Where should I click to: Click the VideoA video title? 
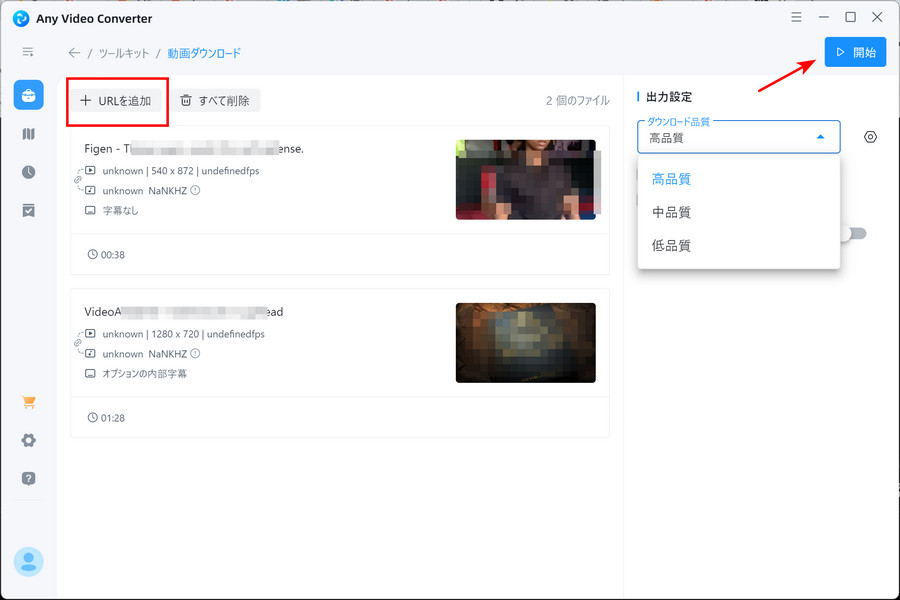[184, 312]
